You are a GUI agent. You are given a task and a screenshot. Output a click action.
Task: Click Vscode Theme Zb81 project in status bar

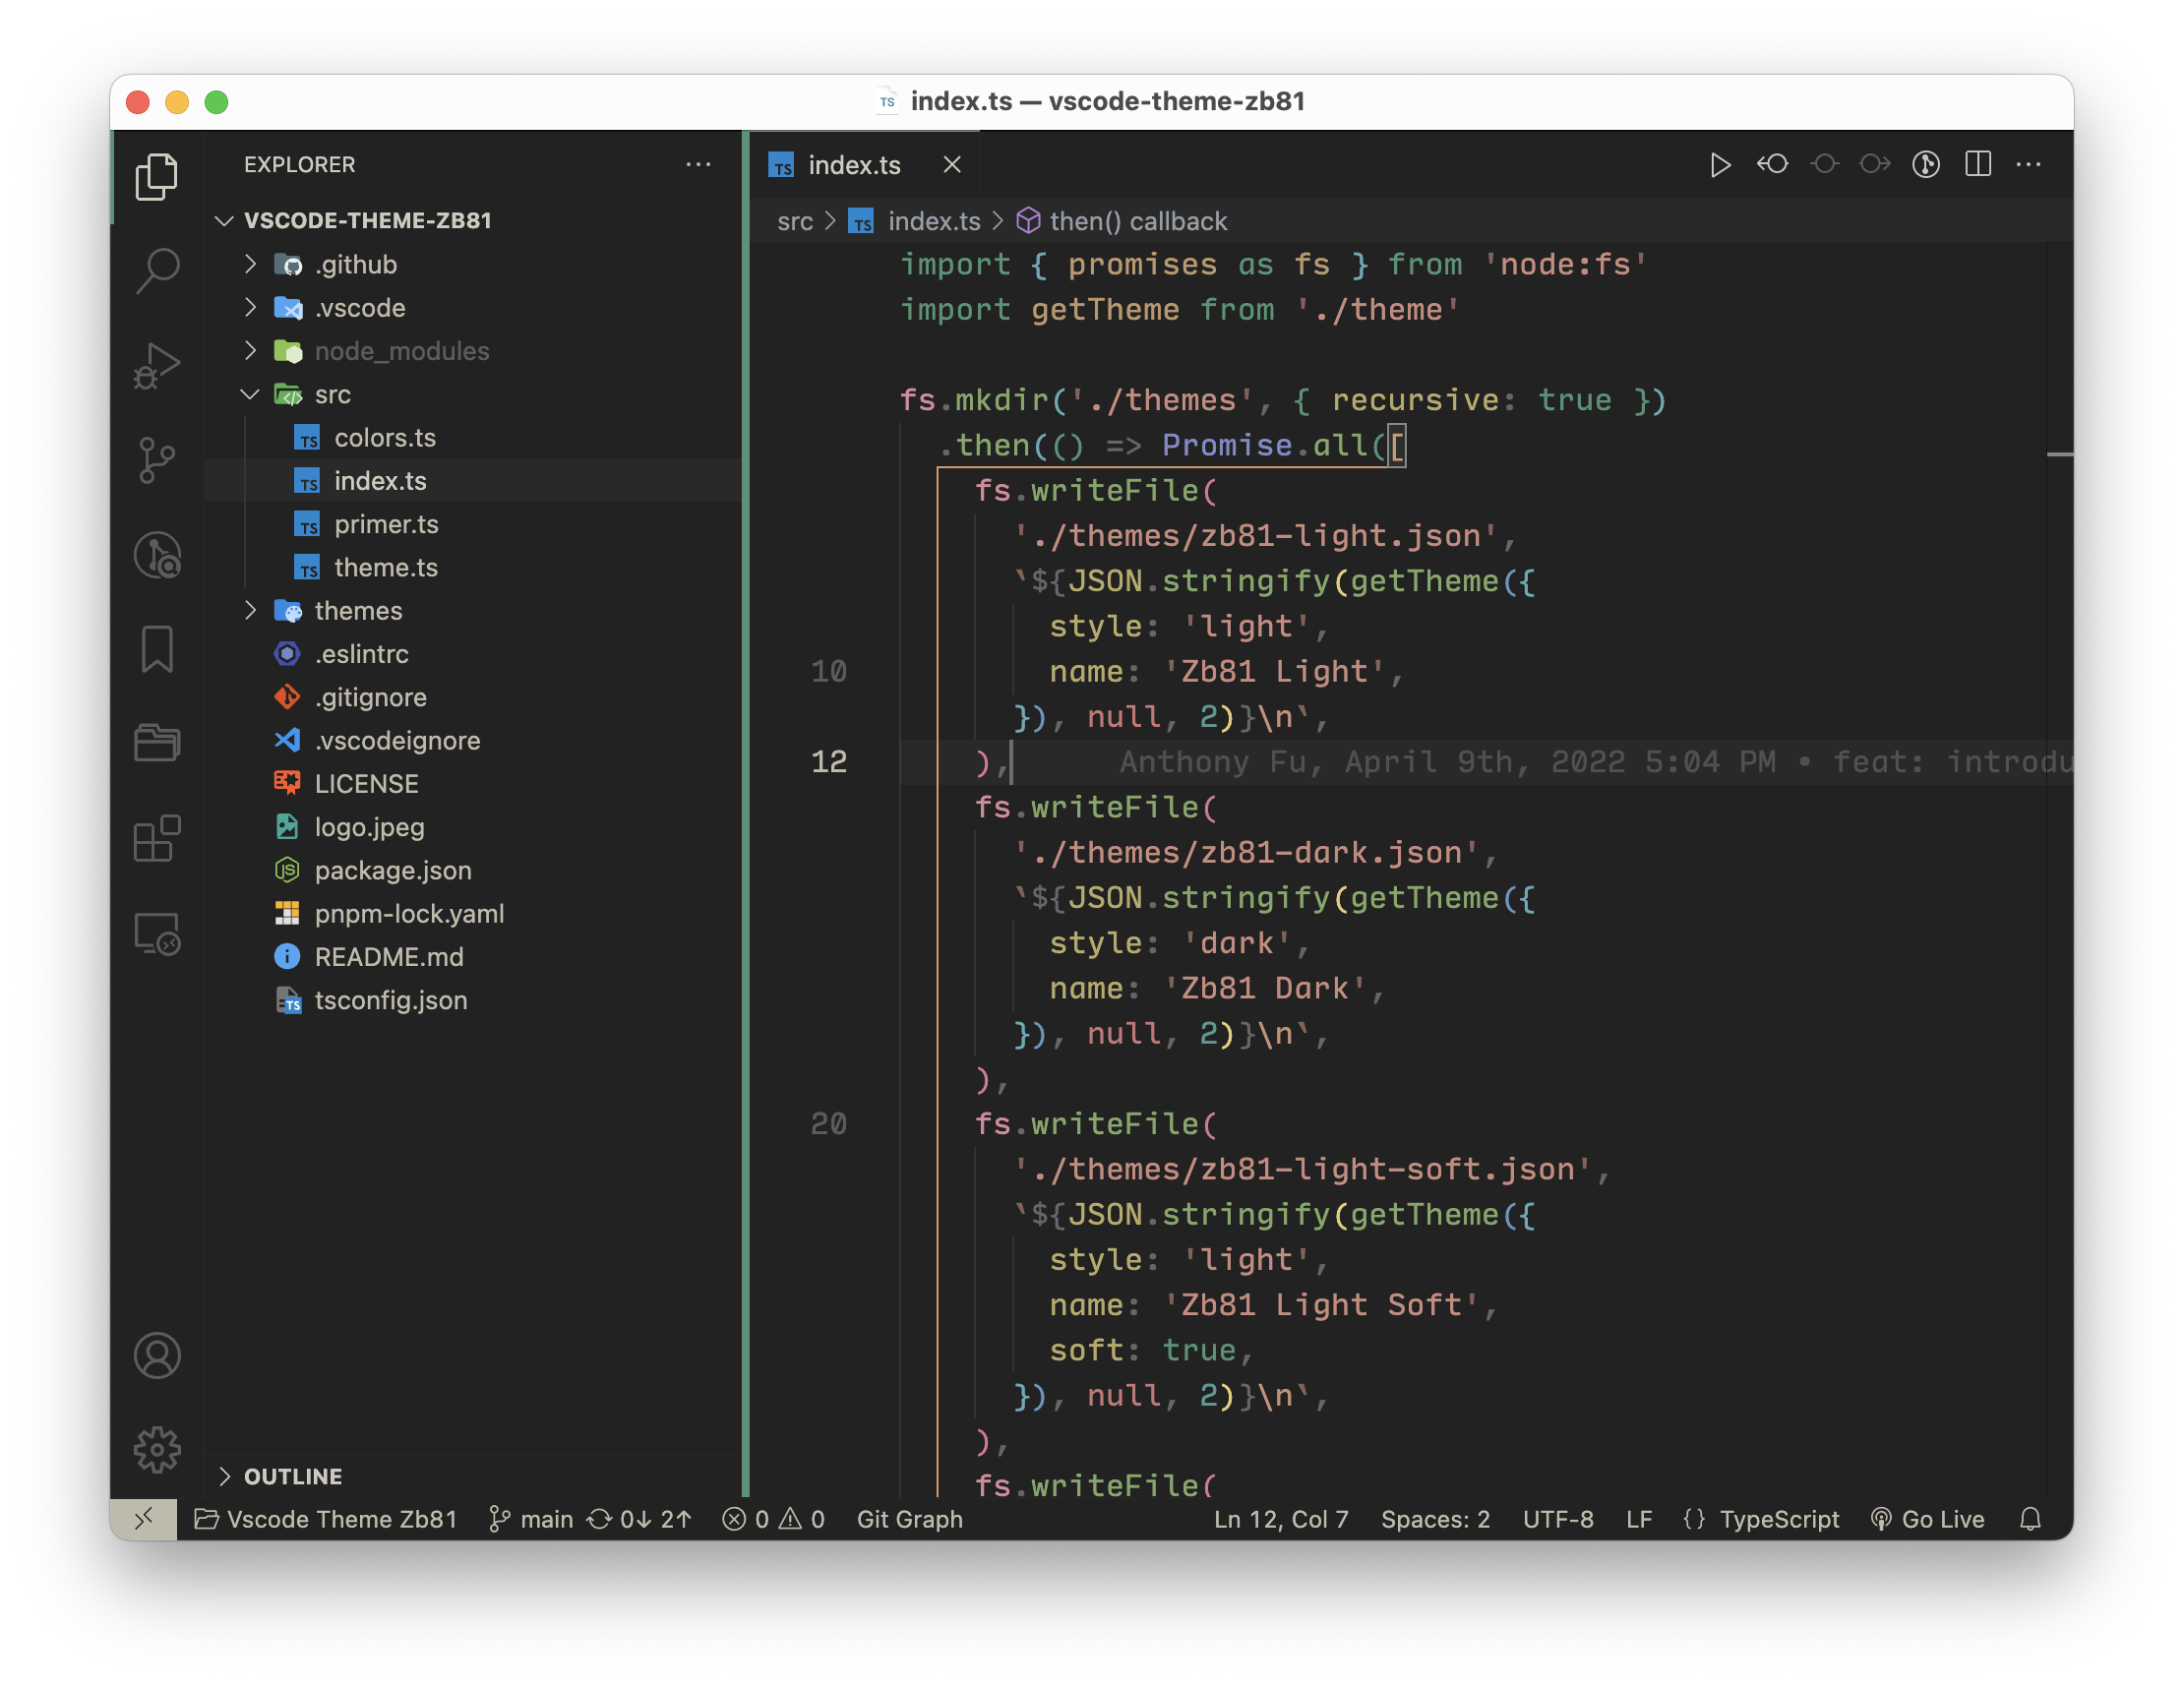pyautogui.click(x=325, y=1519)
